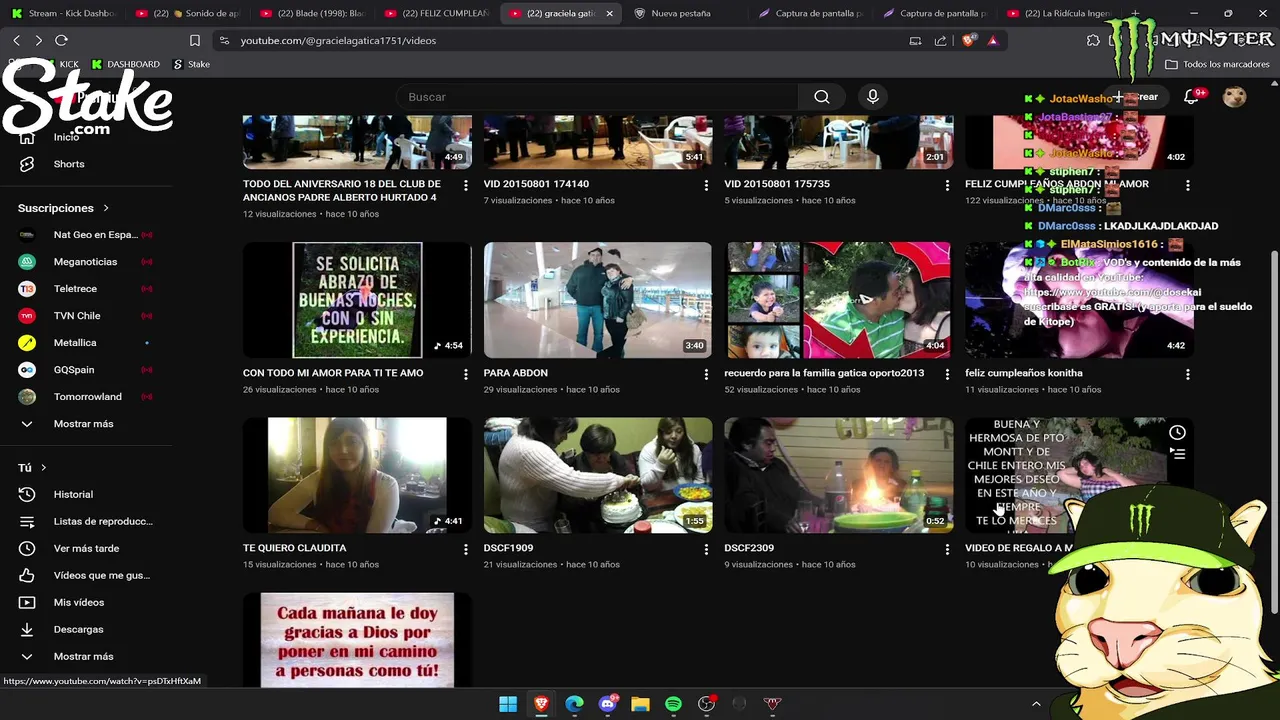
Task: Reload the page with refresh icon
Action: point(61,40)
